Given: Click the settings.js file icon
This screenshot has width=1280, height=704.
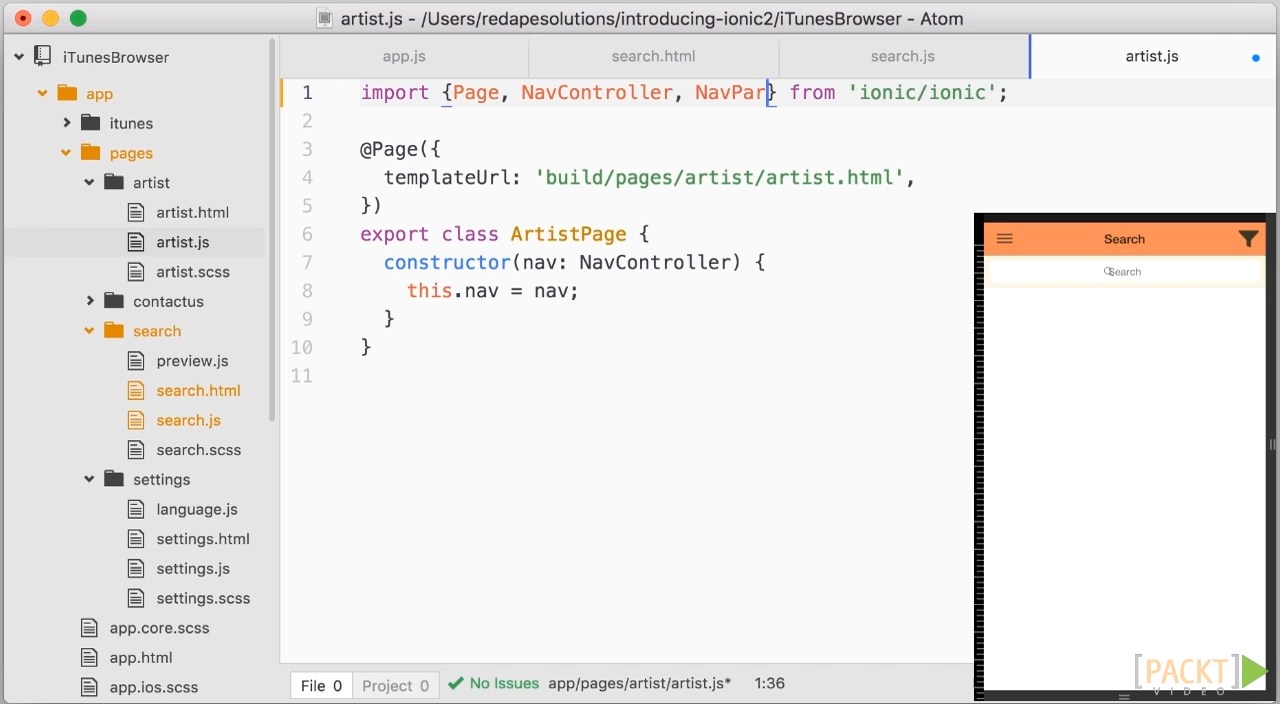Looking at the screenshot, I should [137, 568].
